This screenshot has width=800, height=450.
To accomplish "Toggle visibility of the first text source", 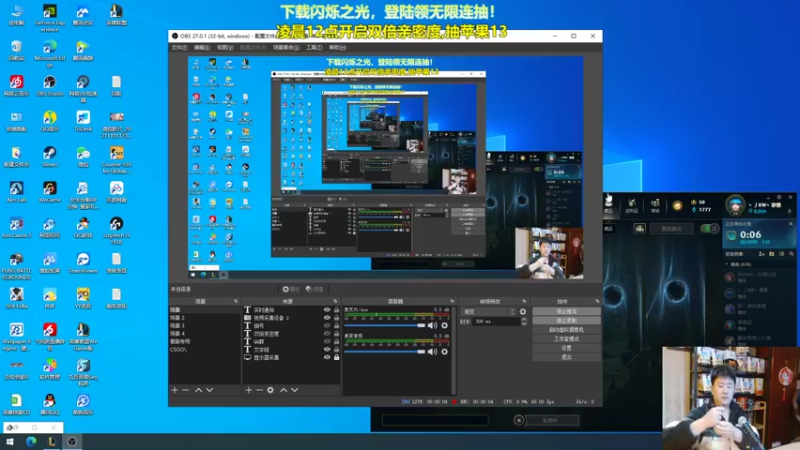I will coord(327,309).
